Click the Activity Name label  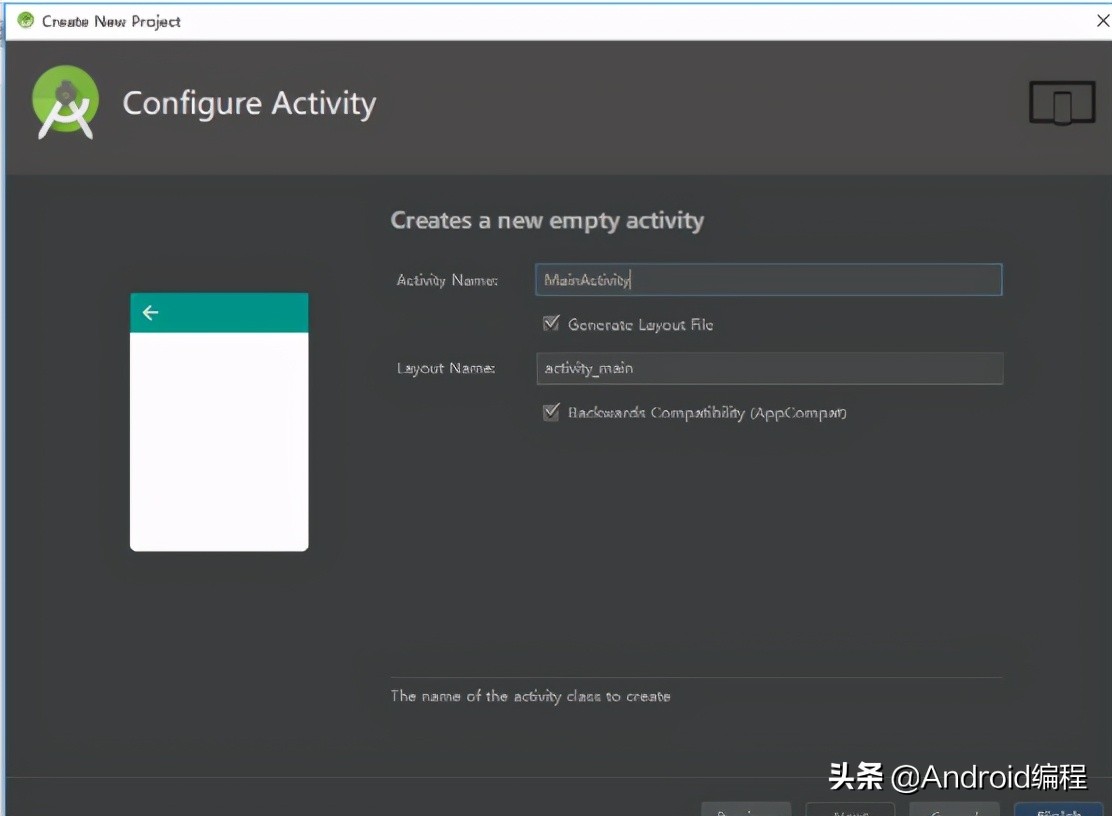[x=447, y=281]
